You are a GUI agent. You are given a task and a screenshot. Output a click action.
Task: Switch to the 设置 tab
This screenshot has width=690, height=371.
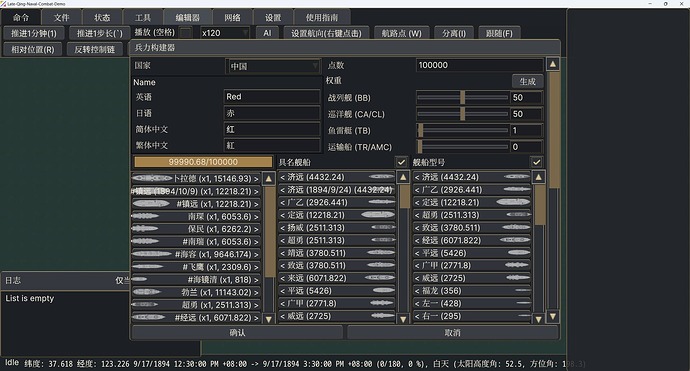[273, 18]
